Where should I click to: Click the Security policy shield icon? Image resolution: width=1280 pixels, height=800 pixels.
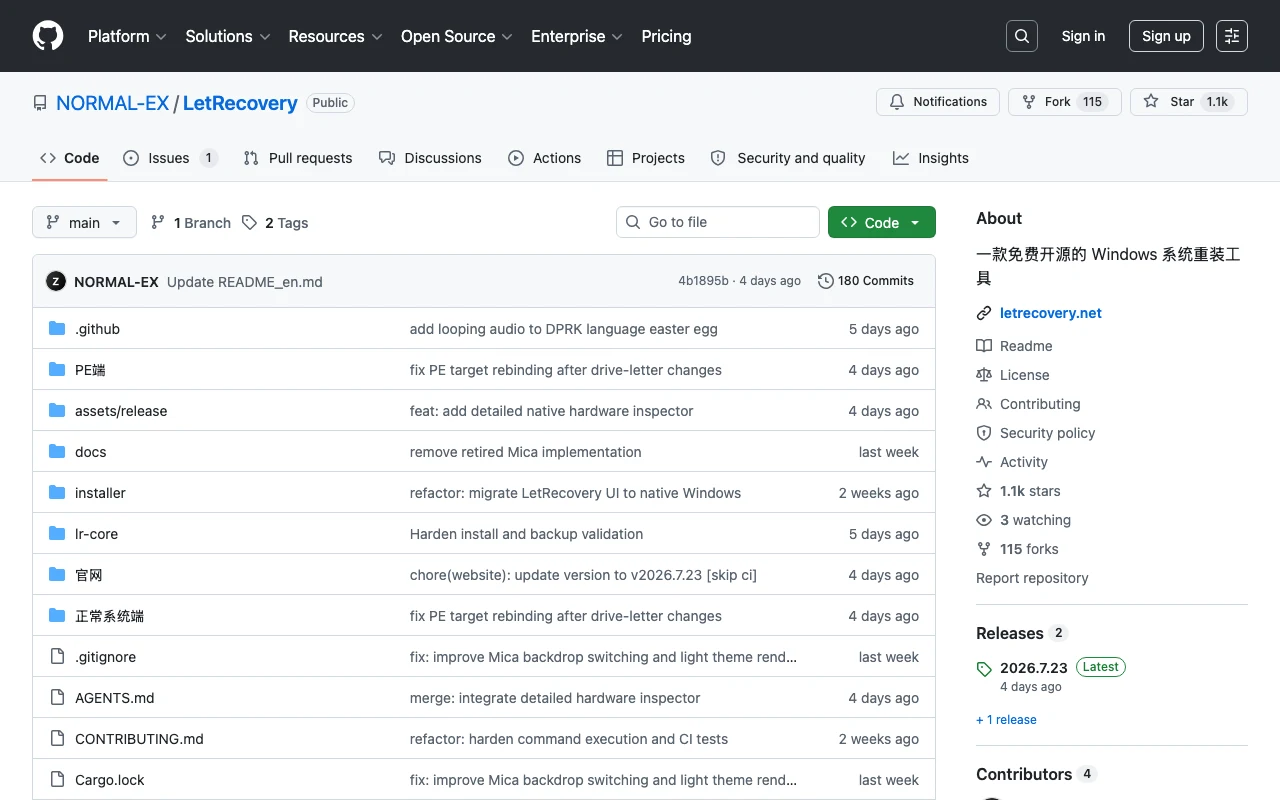(984, 432)
